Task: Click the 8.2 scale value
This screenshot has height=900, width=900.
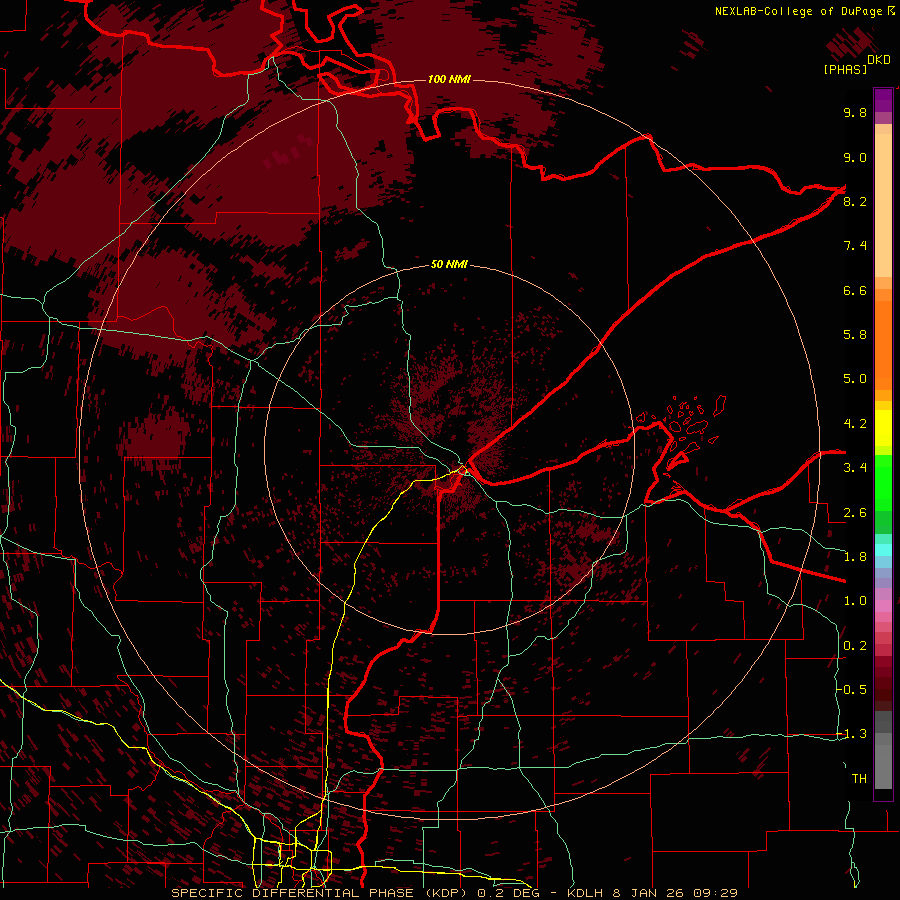Action: [x=855, y=201]
